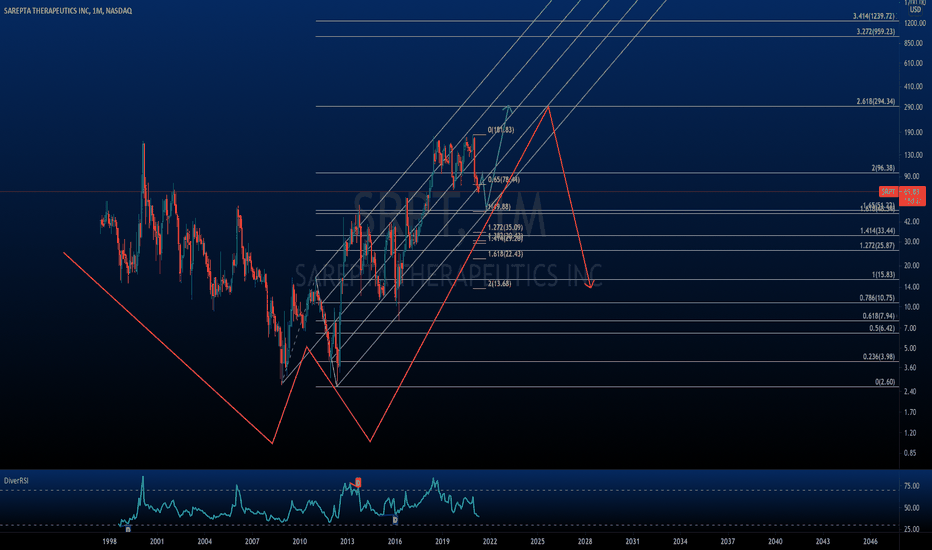Click the 1.272(35.09) retracement label
This screenshot has height=550, width=932.
click(505, 228)
